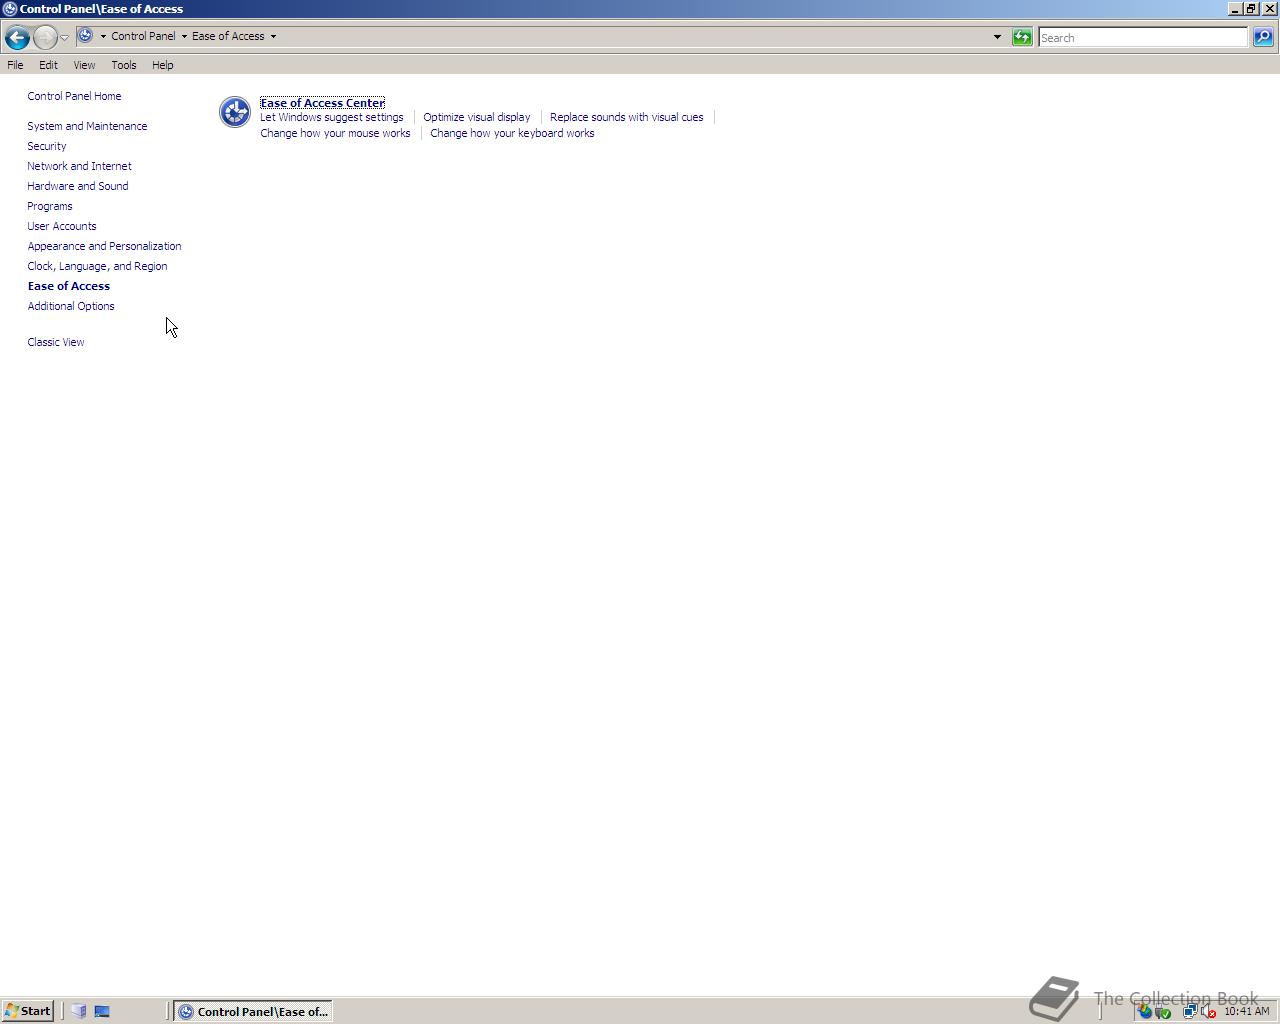Click Change how your keyboard works

[x=512, y=133]
